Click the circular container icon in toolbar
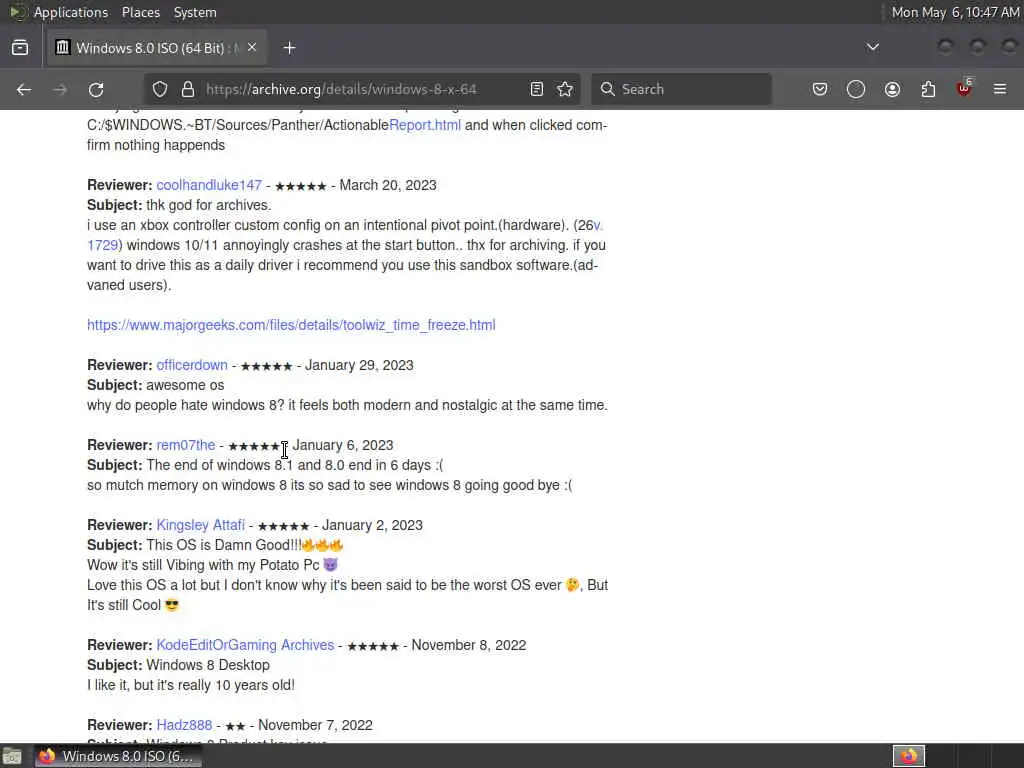 856,89
